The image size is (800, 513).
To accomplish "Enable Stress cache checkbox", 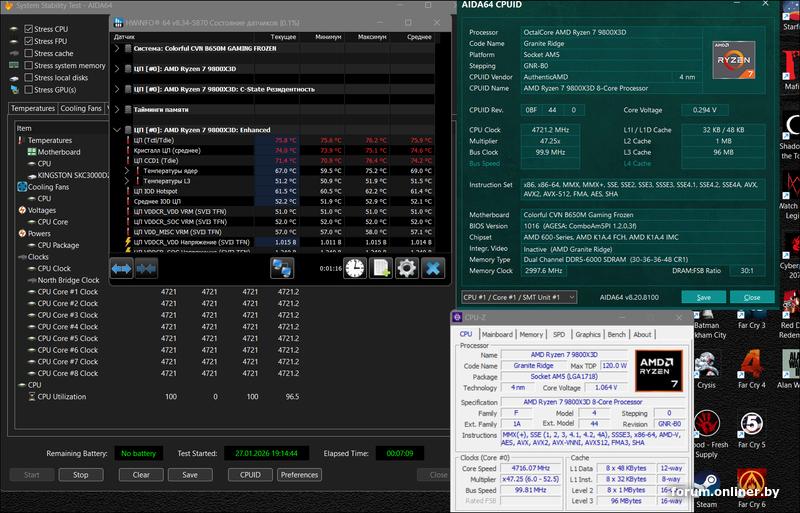I will (27, 53).
